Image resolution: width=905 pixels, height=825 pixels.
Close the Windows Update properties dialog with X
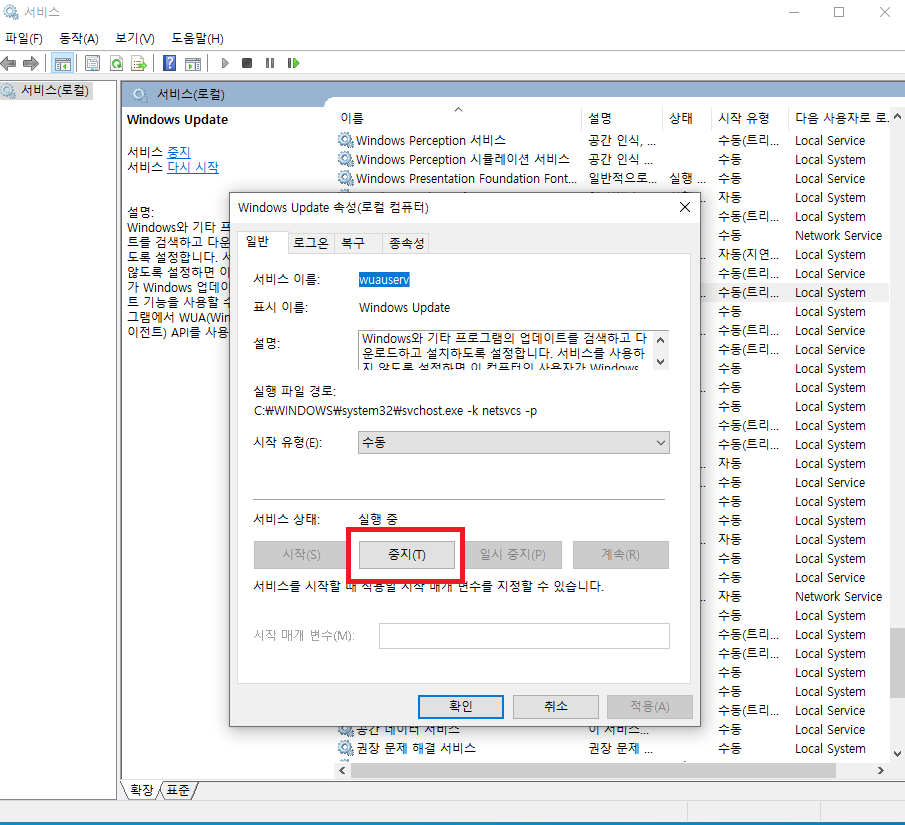point(685,207)
